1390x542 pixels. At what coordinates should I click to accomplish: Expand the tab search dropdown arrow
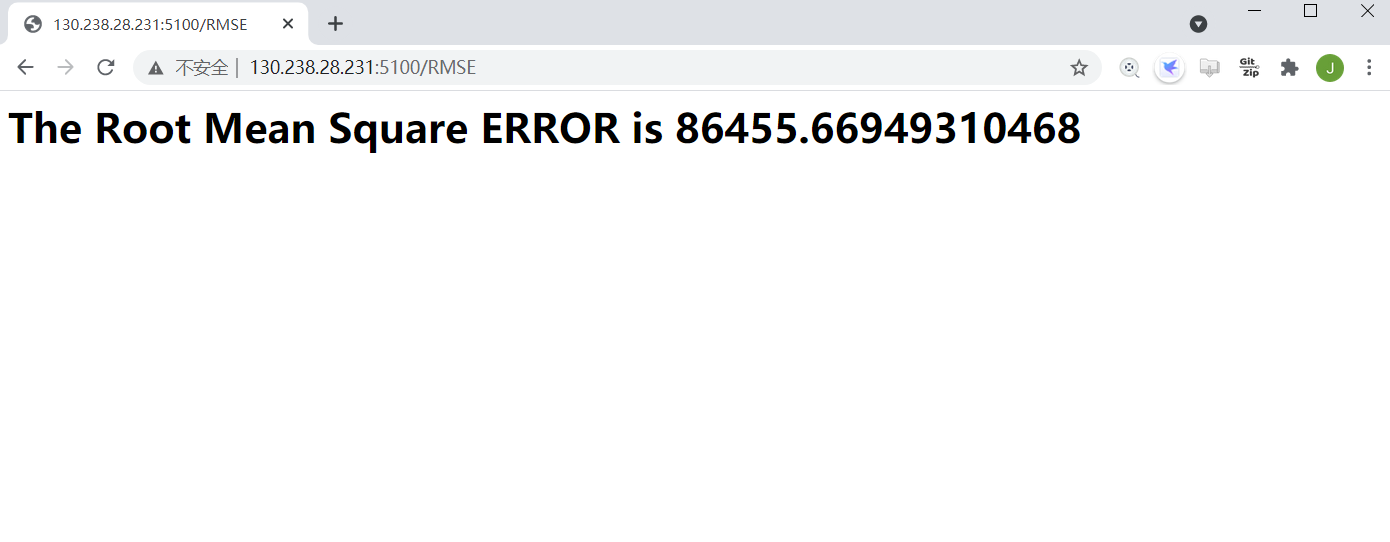(1198, 24)
